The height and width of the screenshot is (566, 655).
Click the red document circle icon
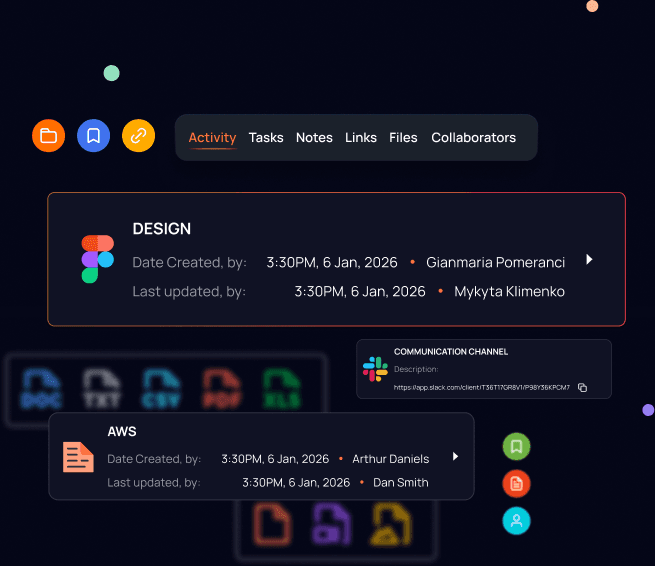pyautogui.click(x=516, y=484)
